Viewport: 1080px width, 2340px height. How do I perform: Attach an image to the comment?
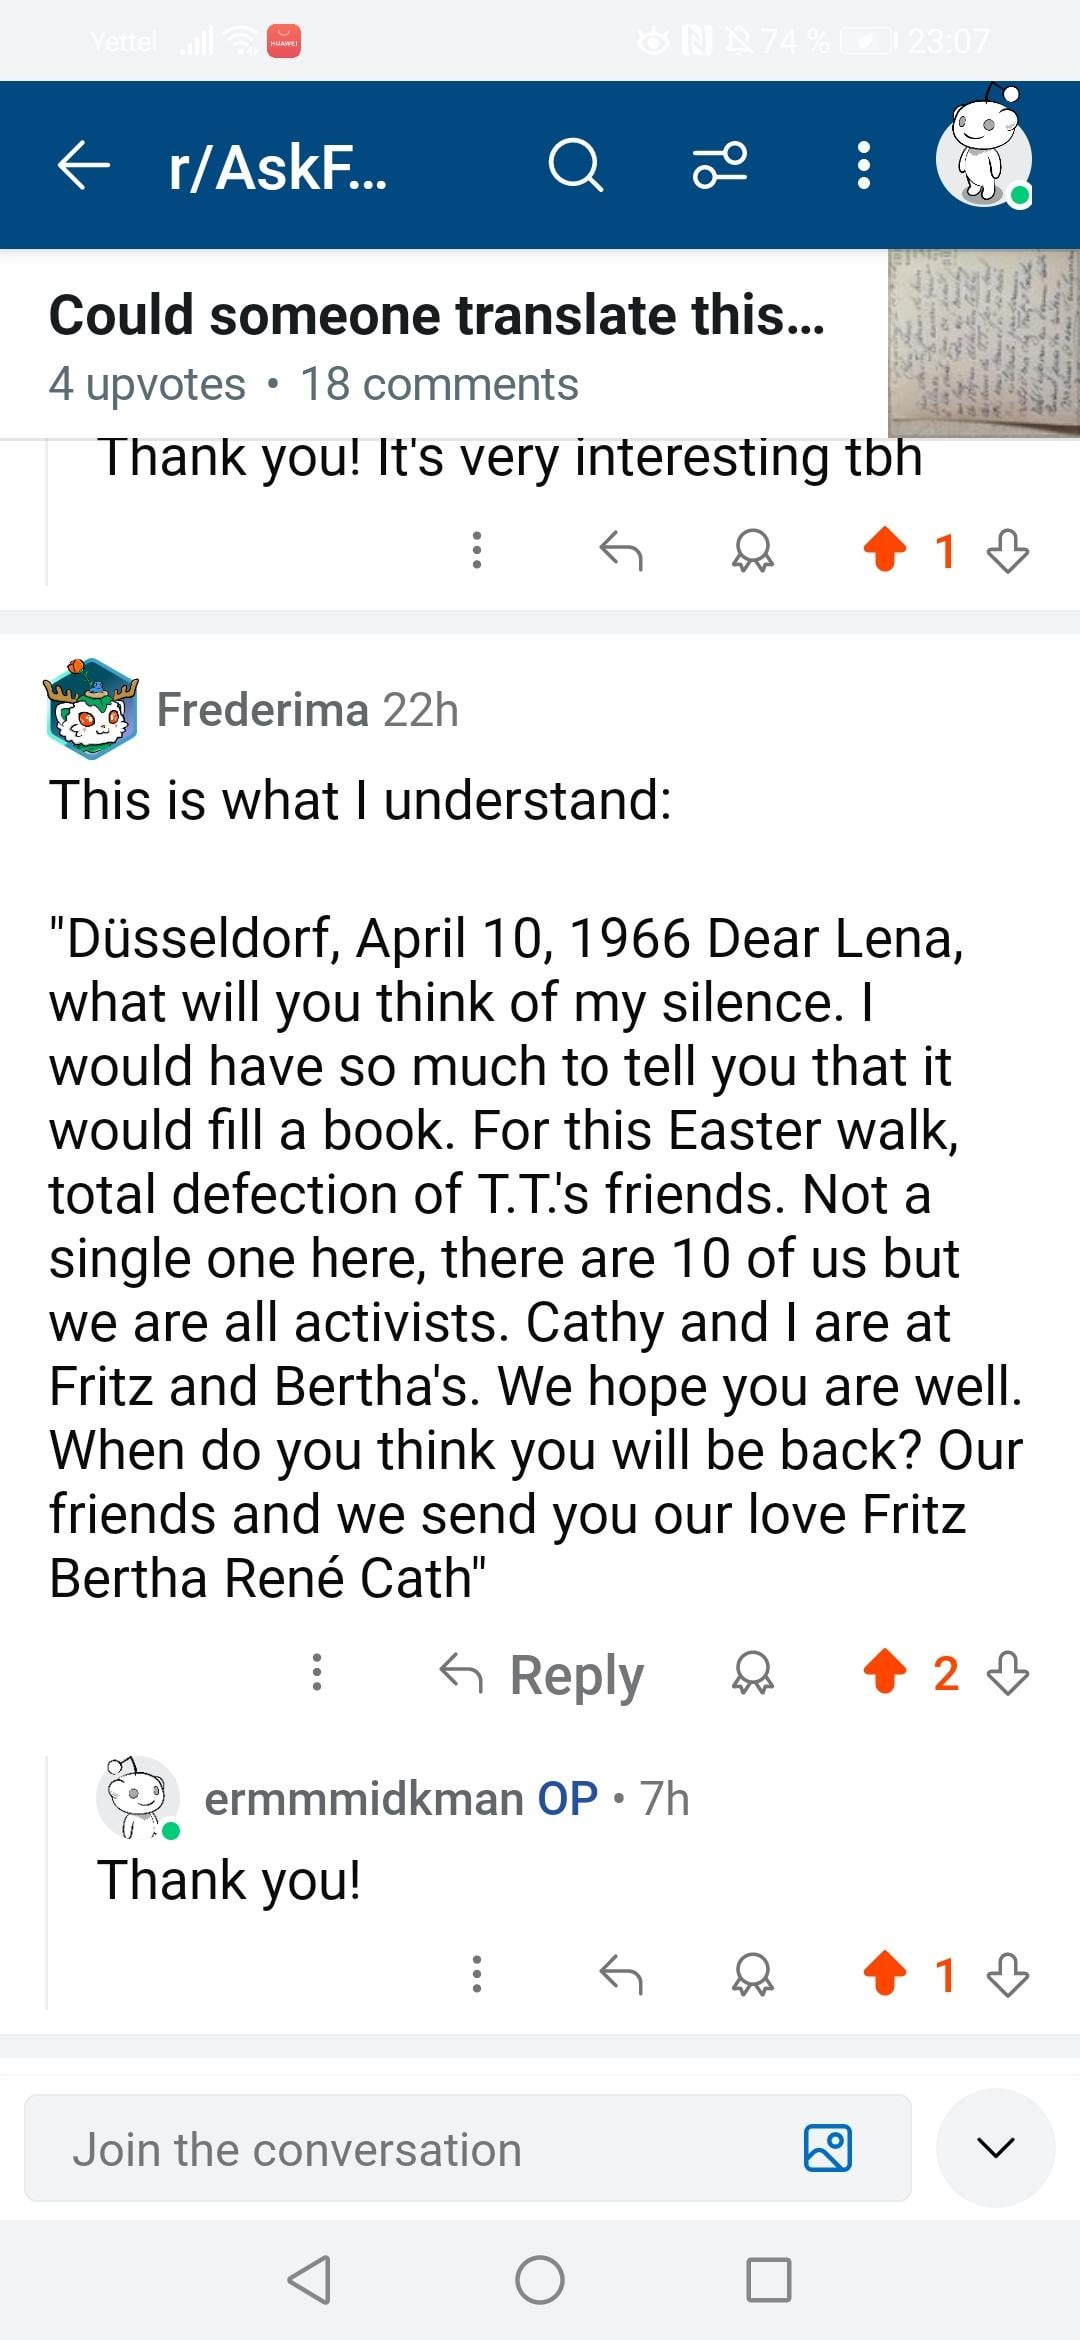click(x=828, y=2148)
